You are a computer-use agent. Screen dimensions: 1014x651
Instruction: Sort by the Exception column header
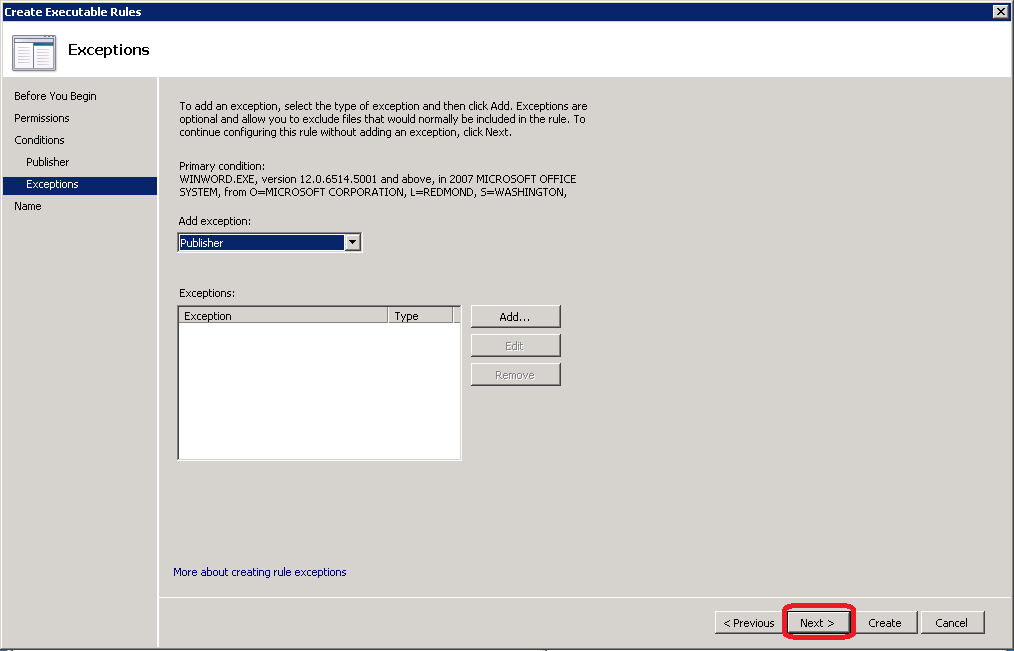pos(283,316)
